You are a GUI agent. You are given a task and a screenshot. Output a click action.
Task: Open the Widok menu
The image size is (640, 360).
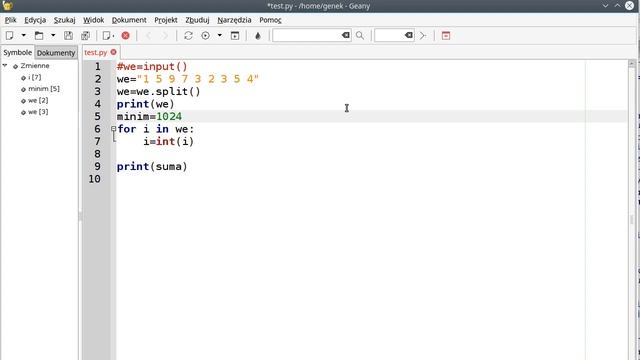pos(93,20)
